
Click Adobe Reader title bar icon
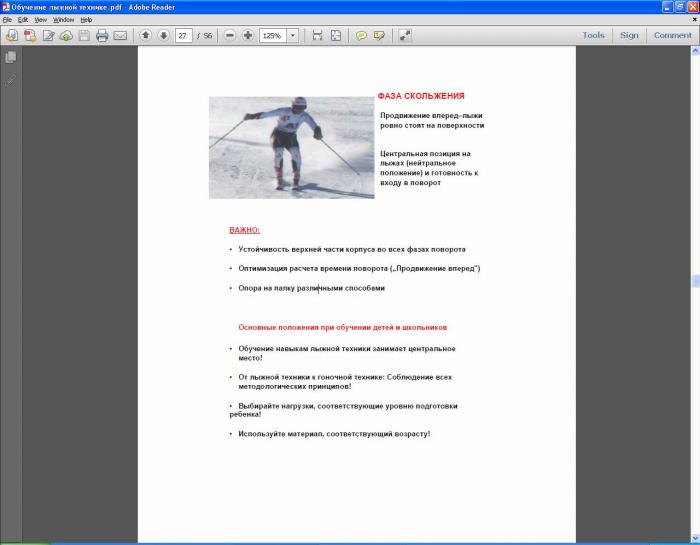tap(6, 7)
